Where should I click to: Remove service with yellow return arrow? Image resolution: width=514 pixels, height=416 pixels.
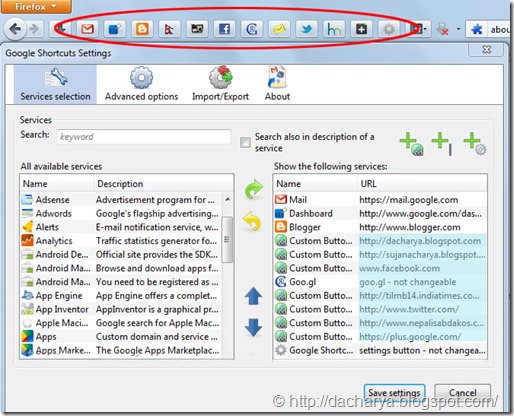click(253, 221)
